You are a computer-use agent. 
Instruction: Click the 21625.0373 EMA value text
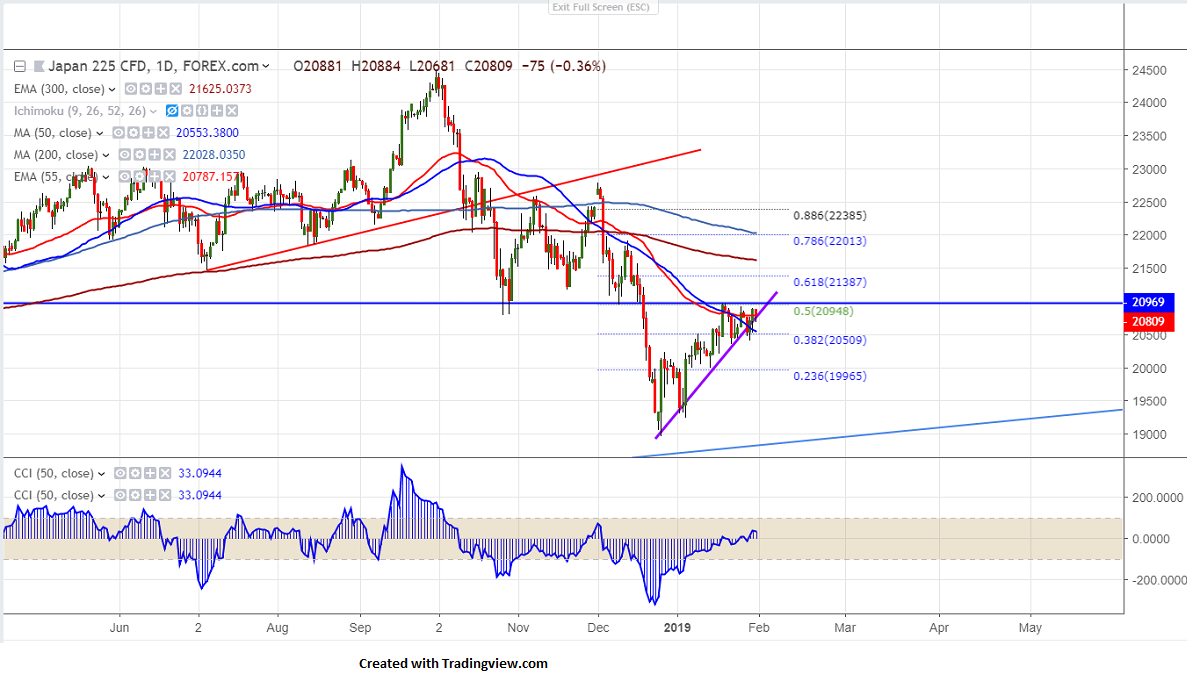tap(220, 89)
